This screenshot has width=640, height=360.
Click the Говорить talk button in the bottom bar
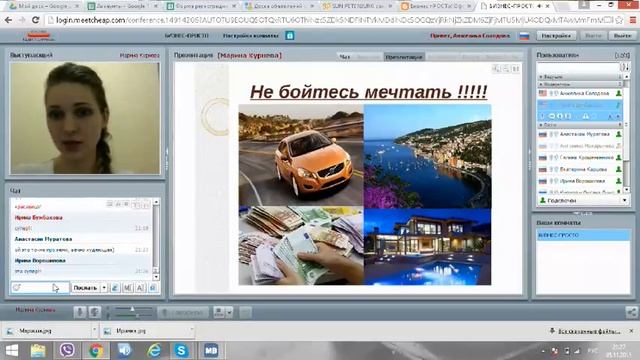pyautogui.click(x=183, y=313)
